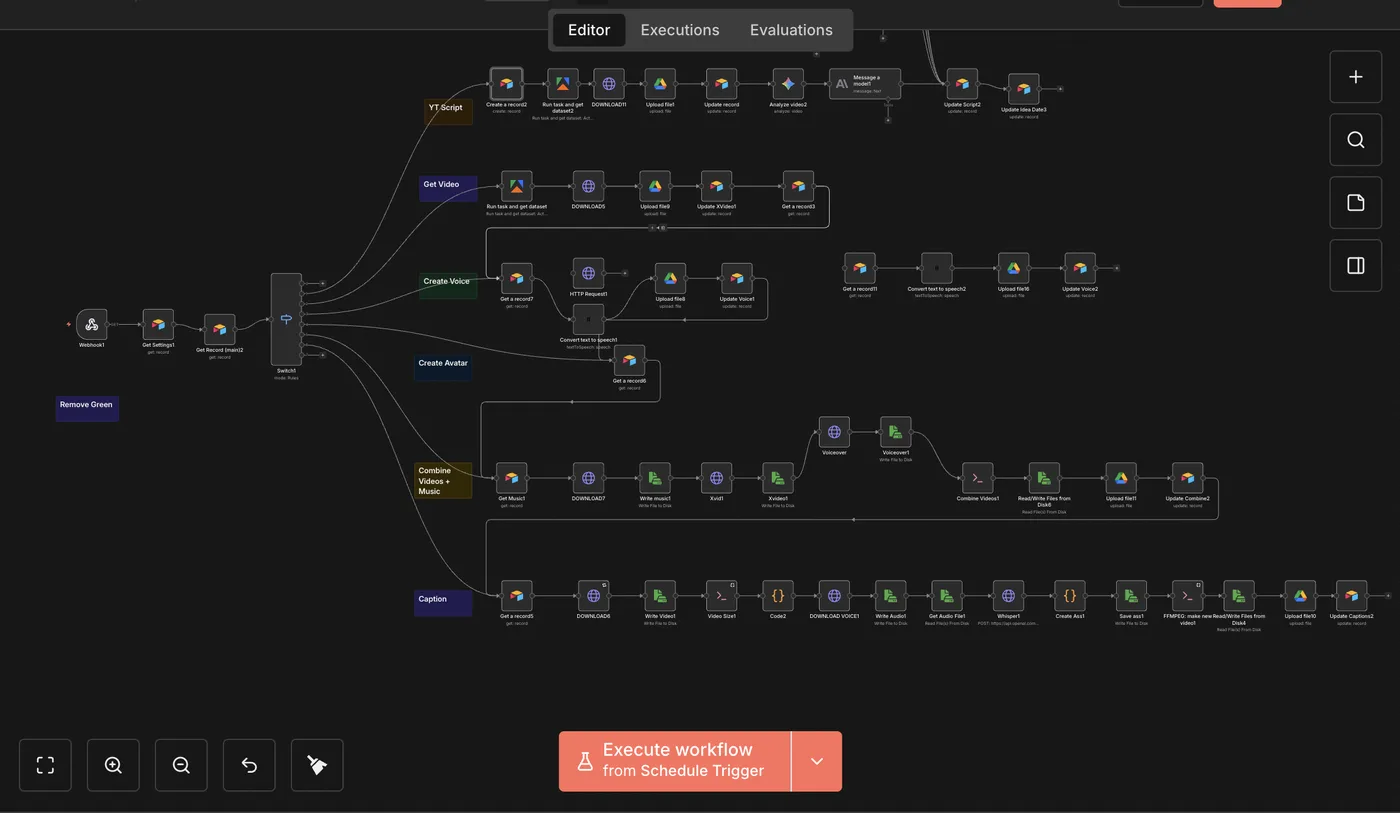This screenshot has height=813, width=1400.
Task: Zoom out using the magnifier-minus icon
Action: click(x=181, y=765)
